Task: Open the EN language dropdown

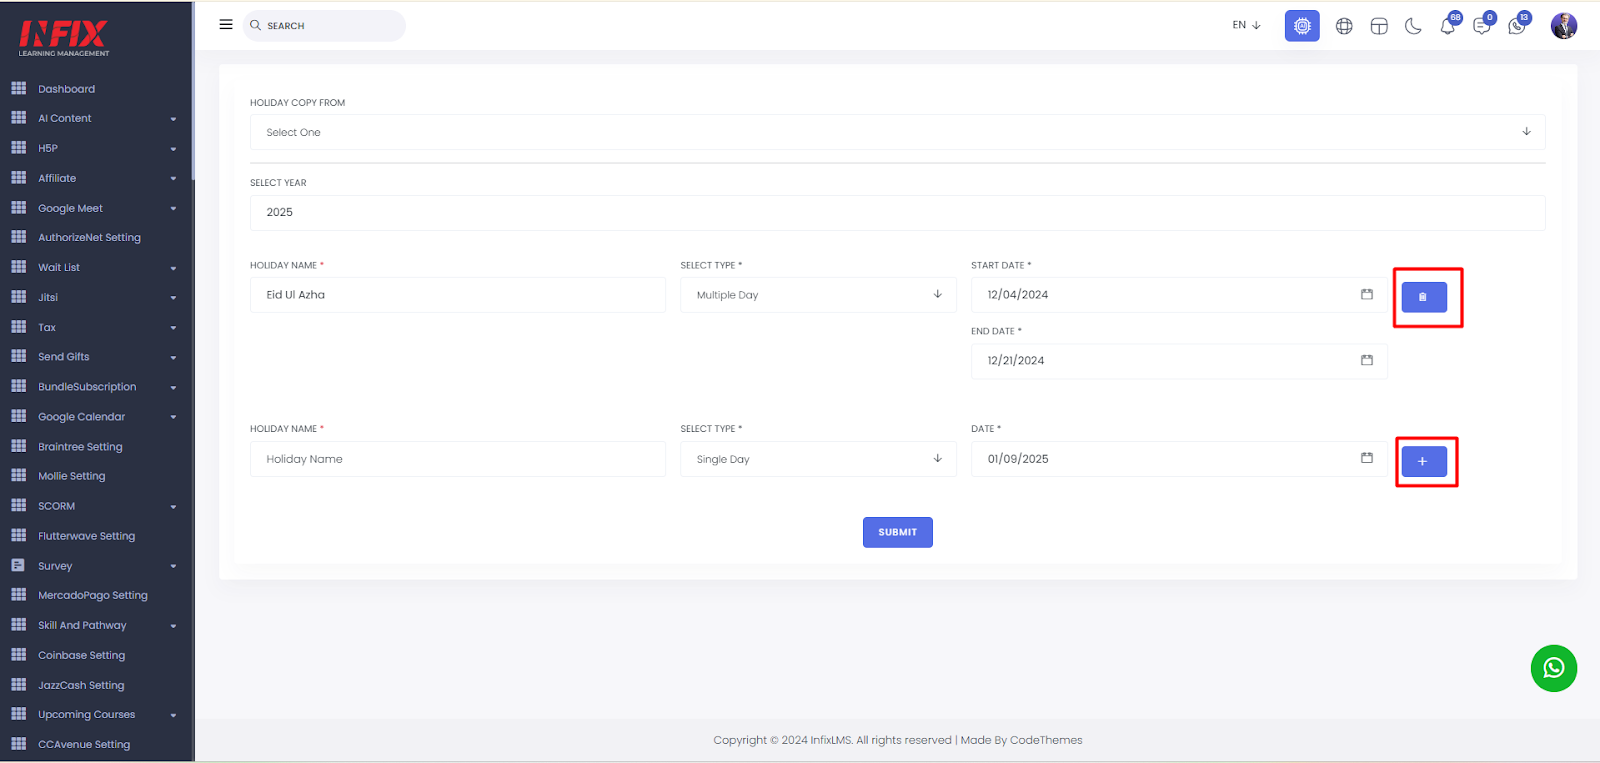Action: click(1246, 25)
